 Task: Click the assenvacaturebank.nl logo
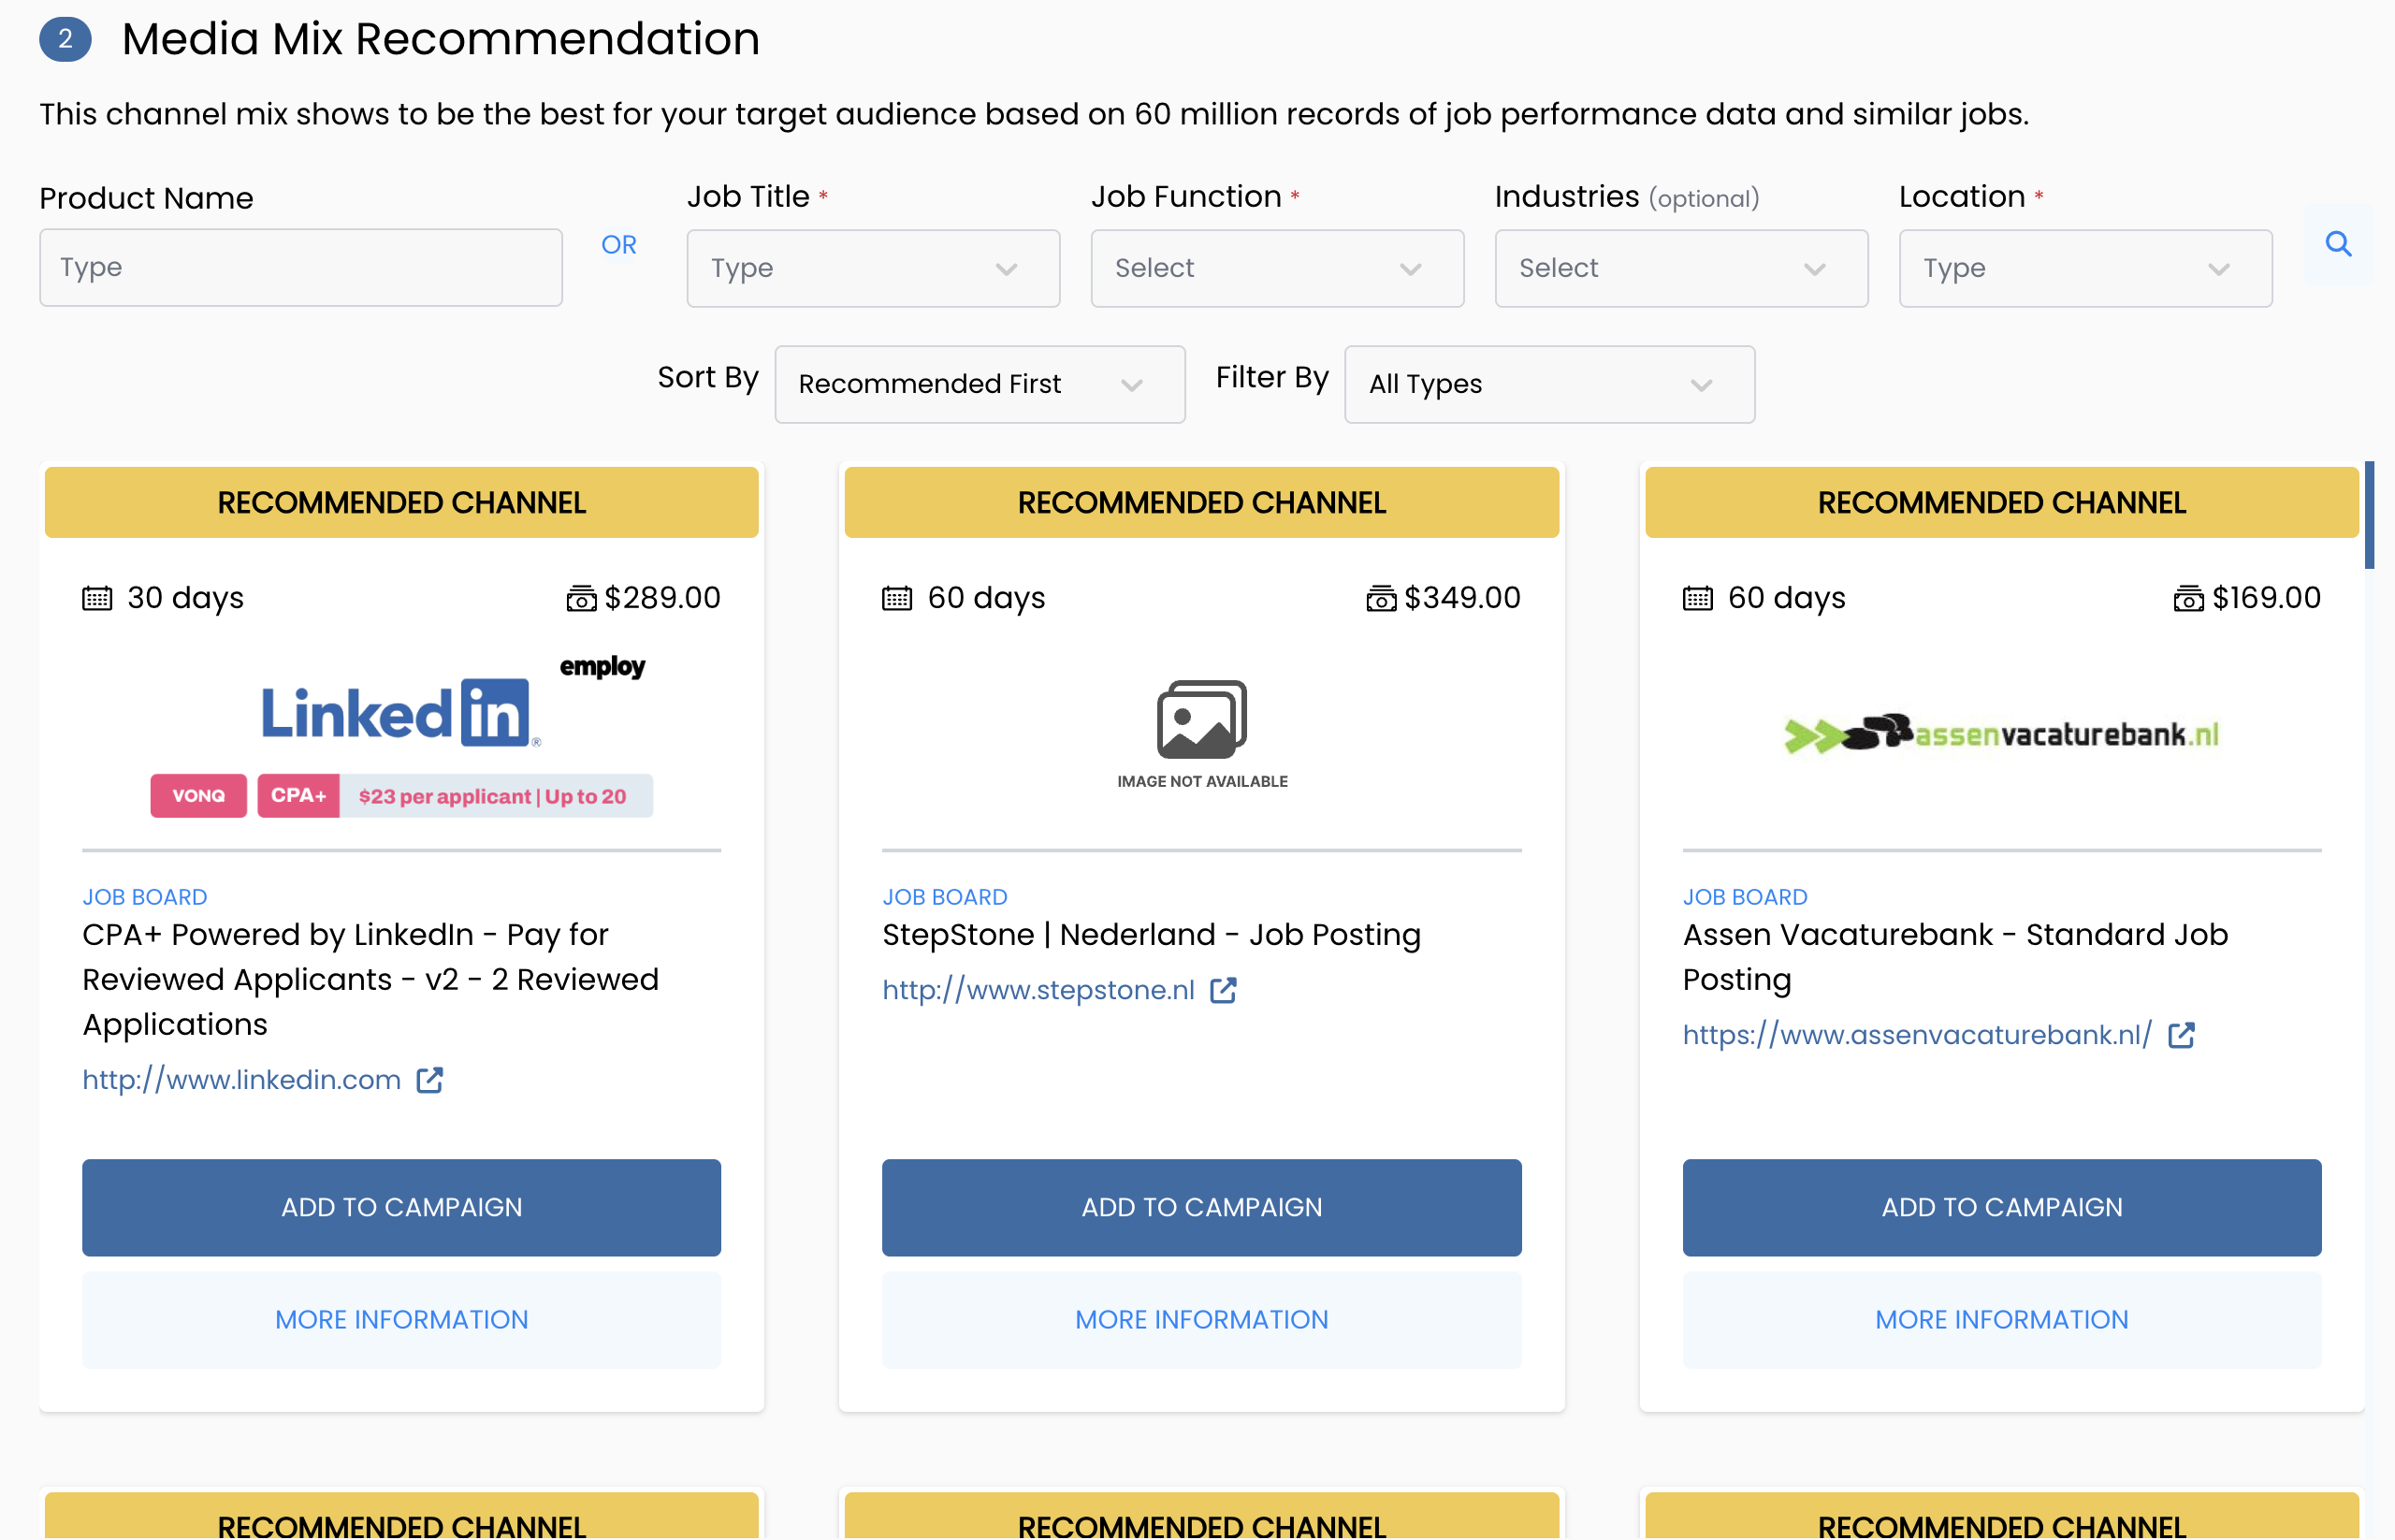point(2000,734)
